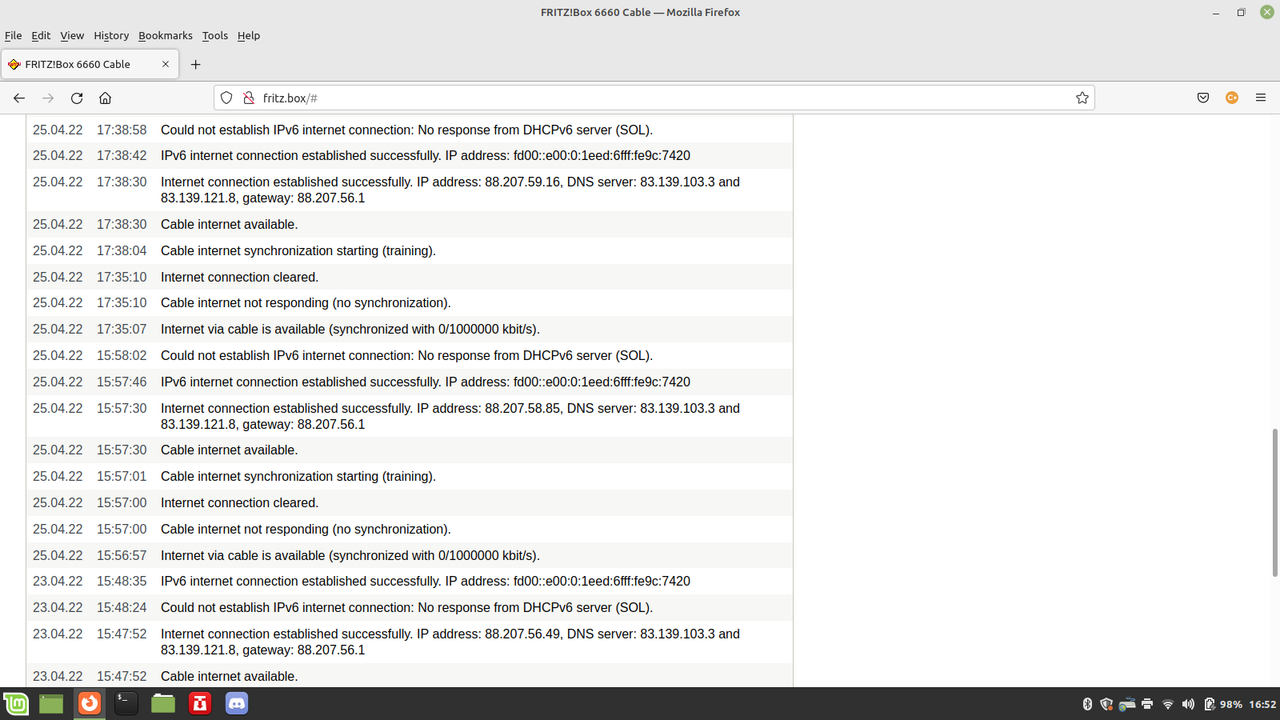Click the 17:35:07 Internet via cable entry
The width and height of the screenshot is (1280, 720).
pyautogui.click(x=410, y=329)
